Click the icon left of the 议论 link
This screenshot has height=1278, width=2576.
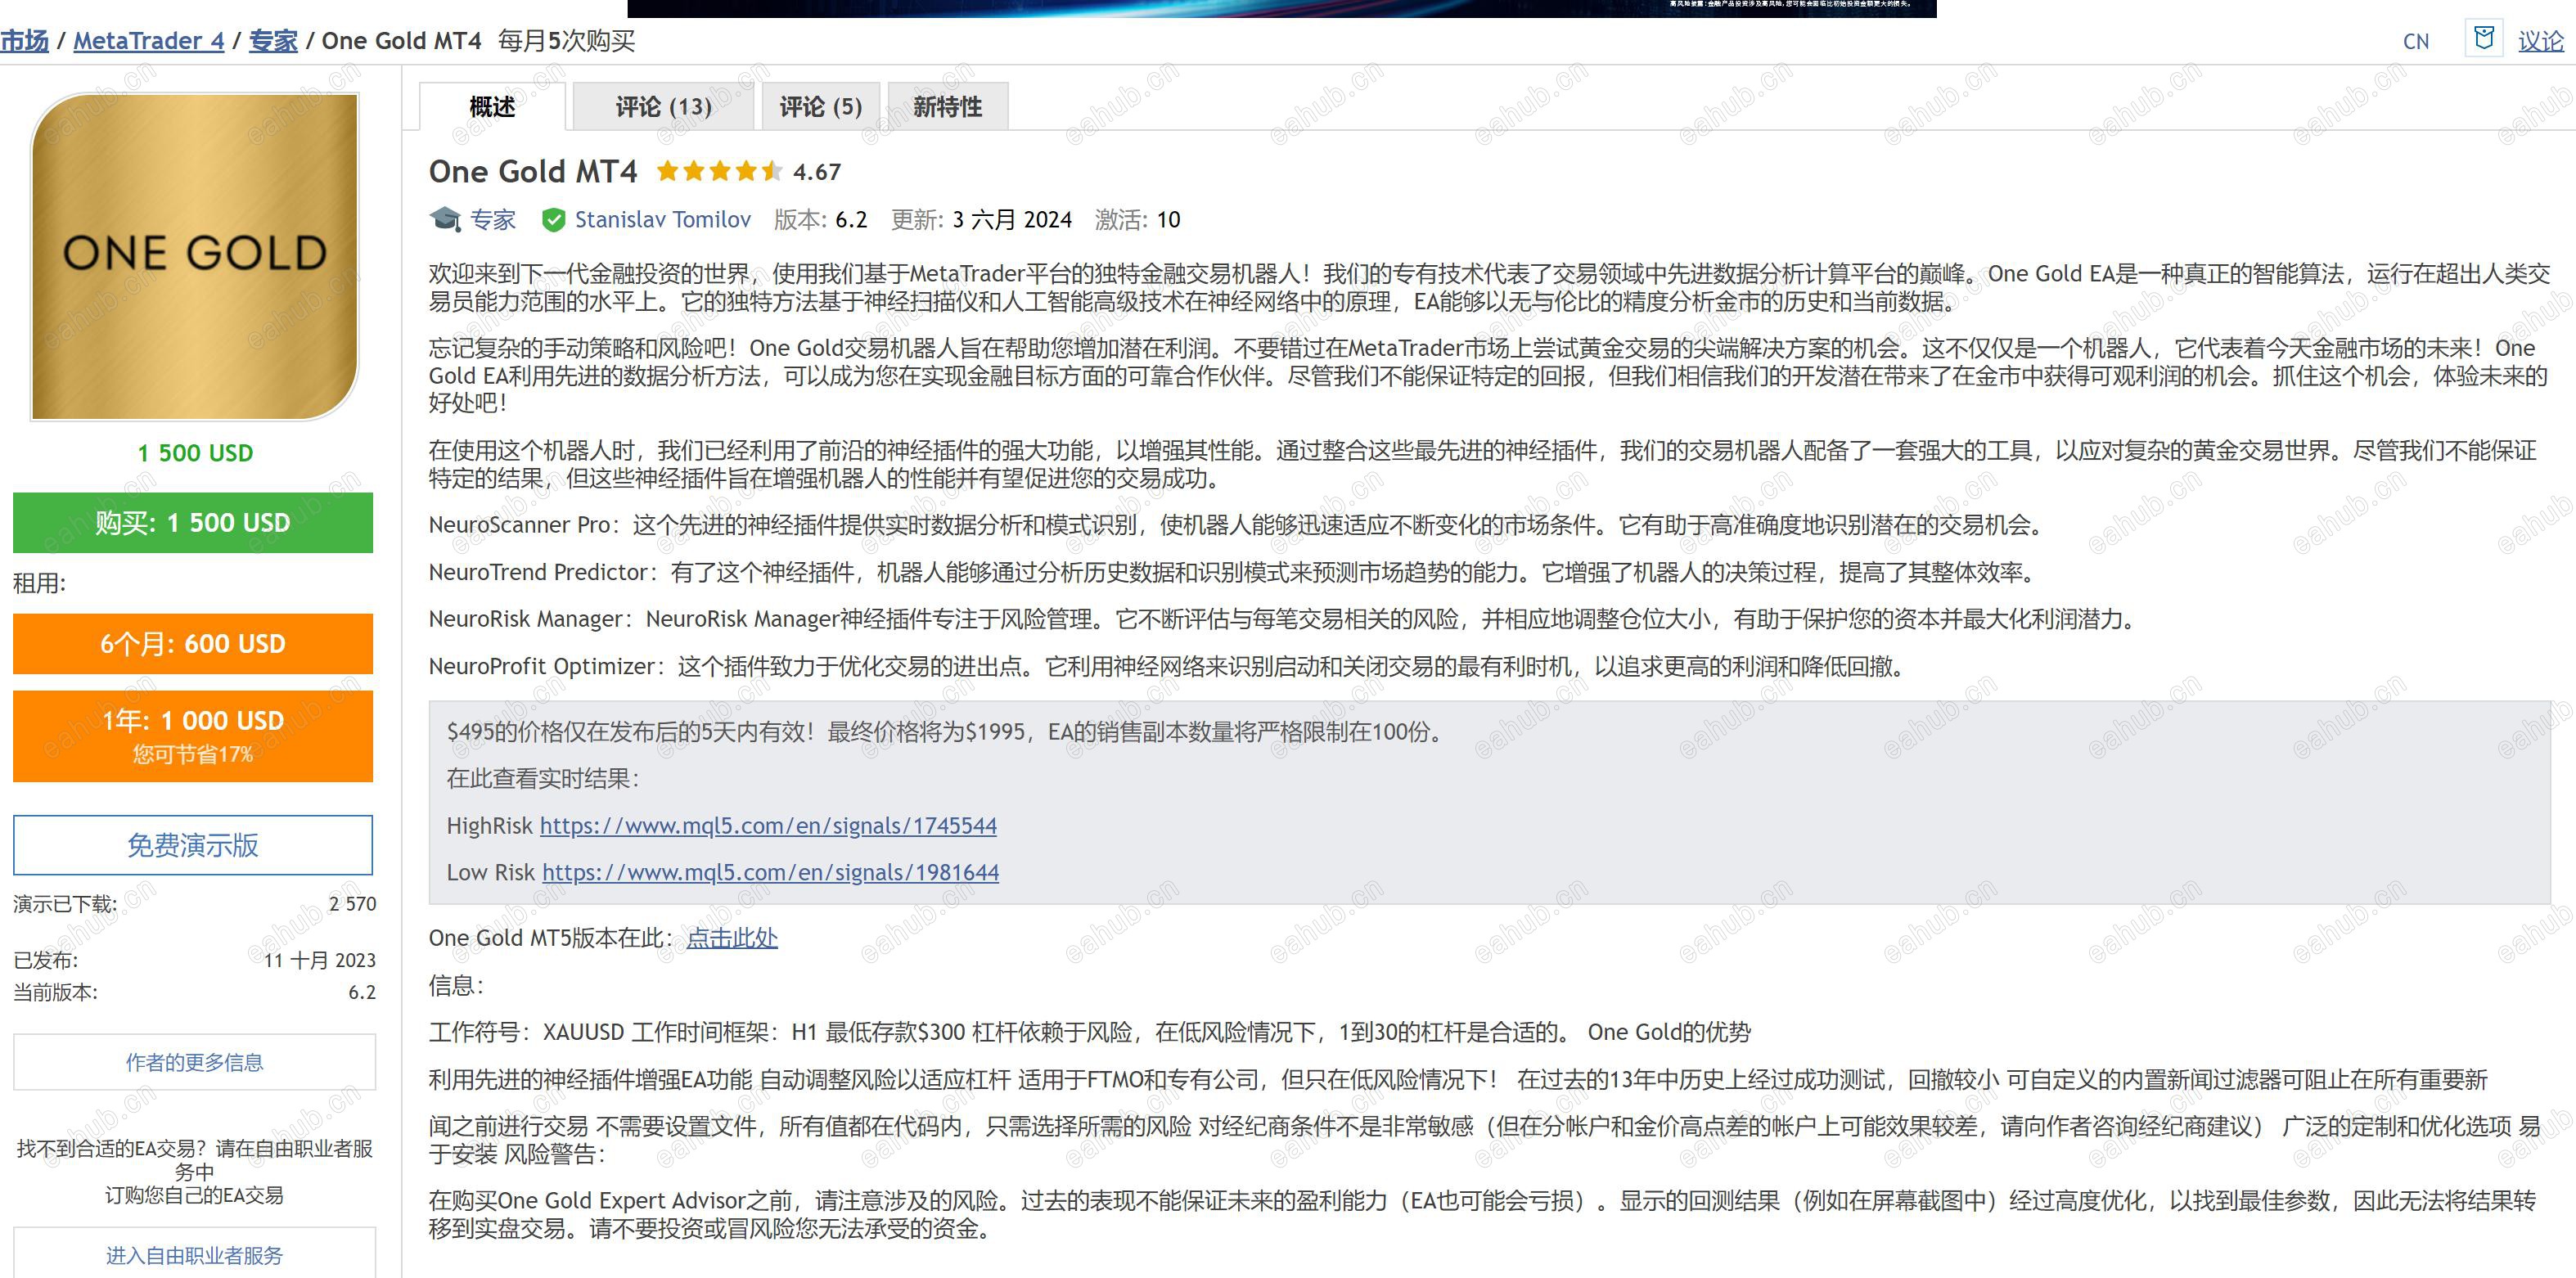2483,39
